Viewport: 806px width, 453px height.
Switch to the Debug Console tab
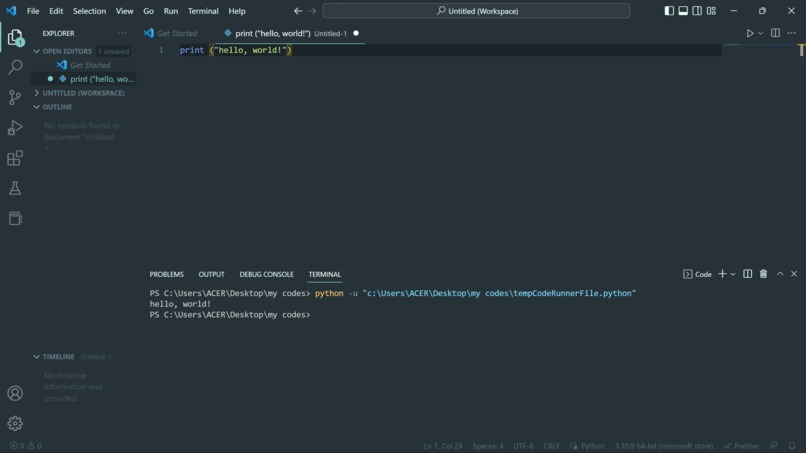click(x=266, y=275)
